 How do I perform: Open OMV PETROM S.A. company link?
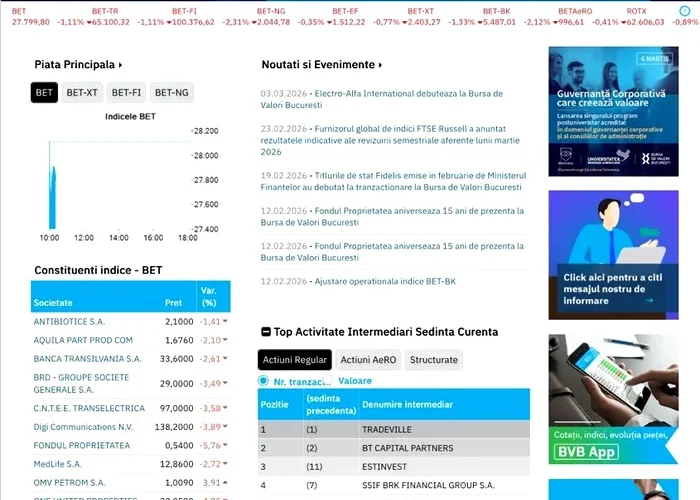point(69,483)
